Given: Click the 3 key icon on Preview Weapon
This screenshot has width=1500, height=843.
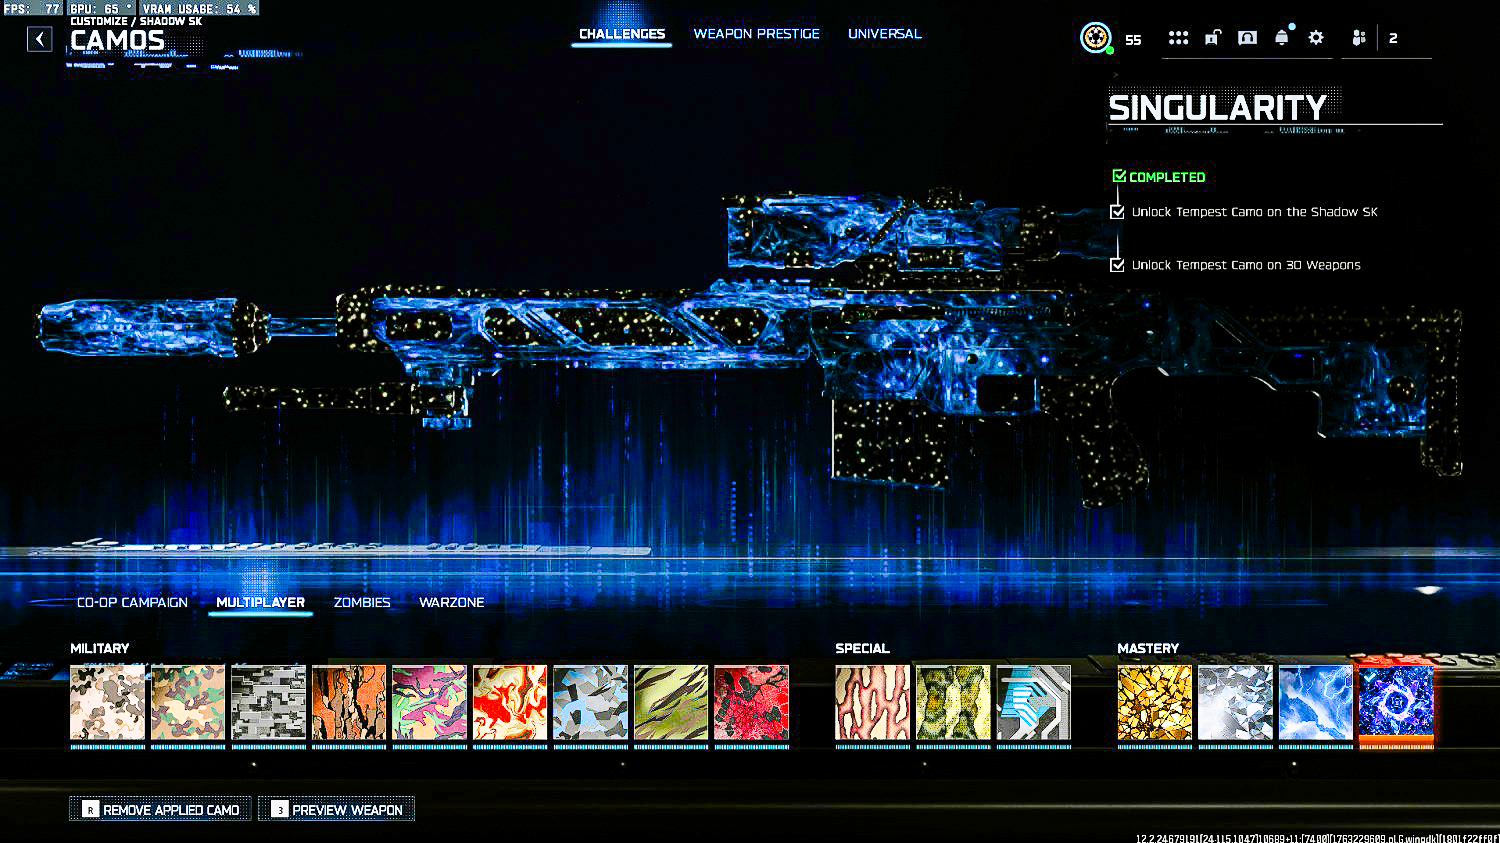Looking at the screenshot, I should tap(280, 809).
